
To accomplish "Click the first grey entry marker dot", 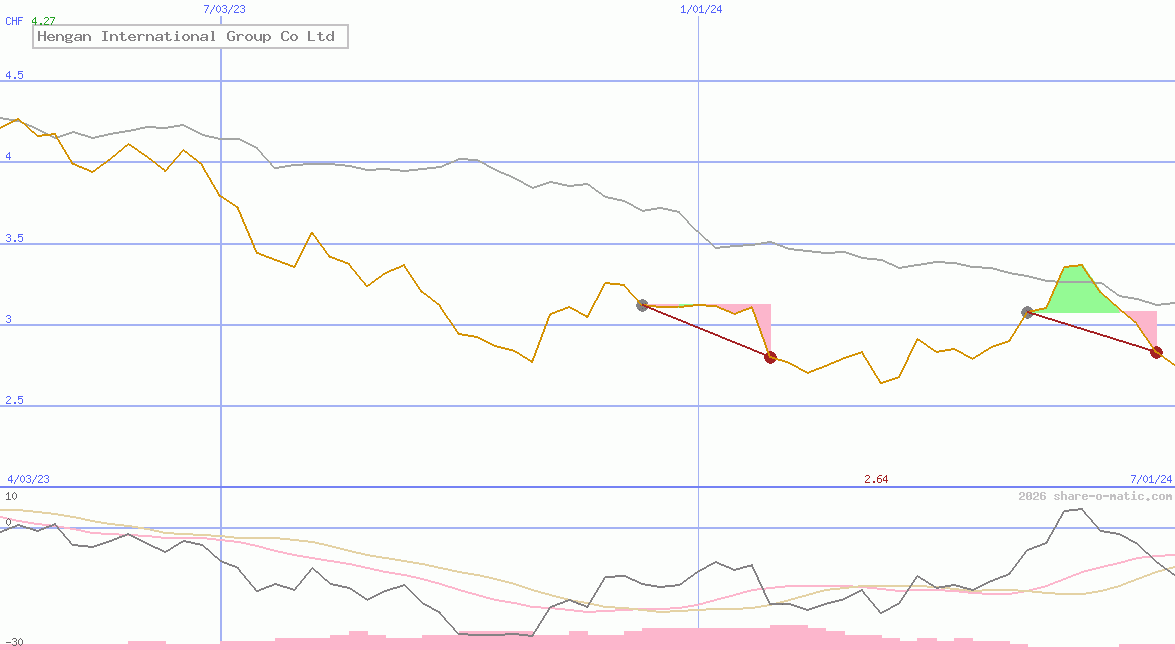I will pyautogui.click(x=642, y=305).
